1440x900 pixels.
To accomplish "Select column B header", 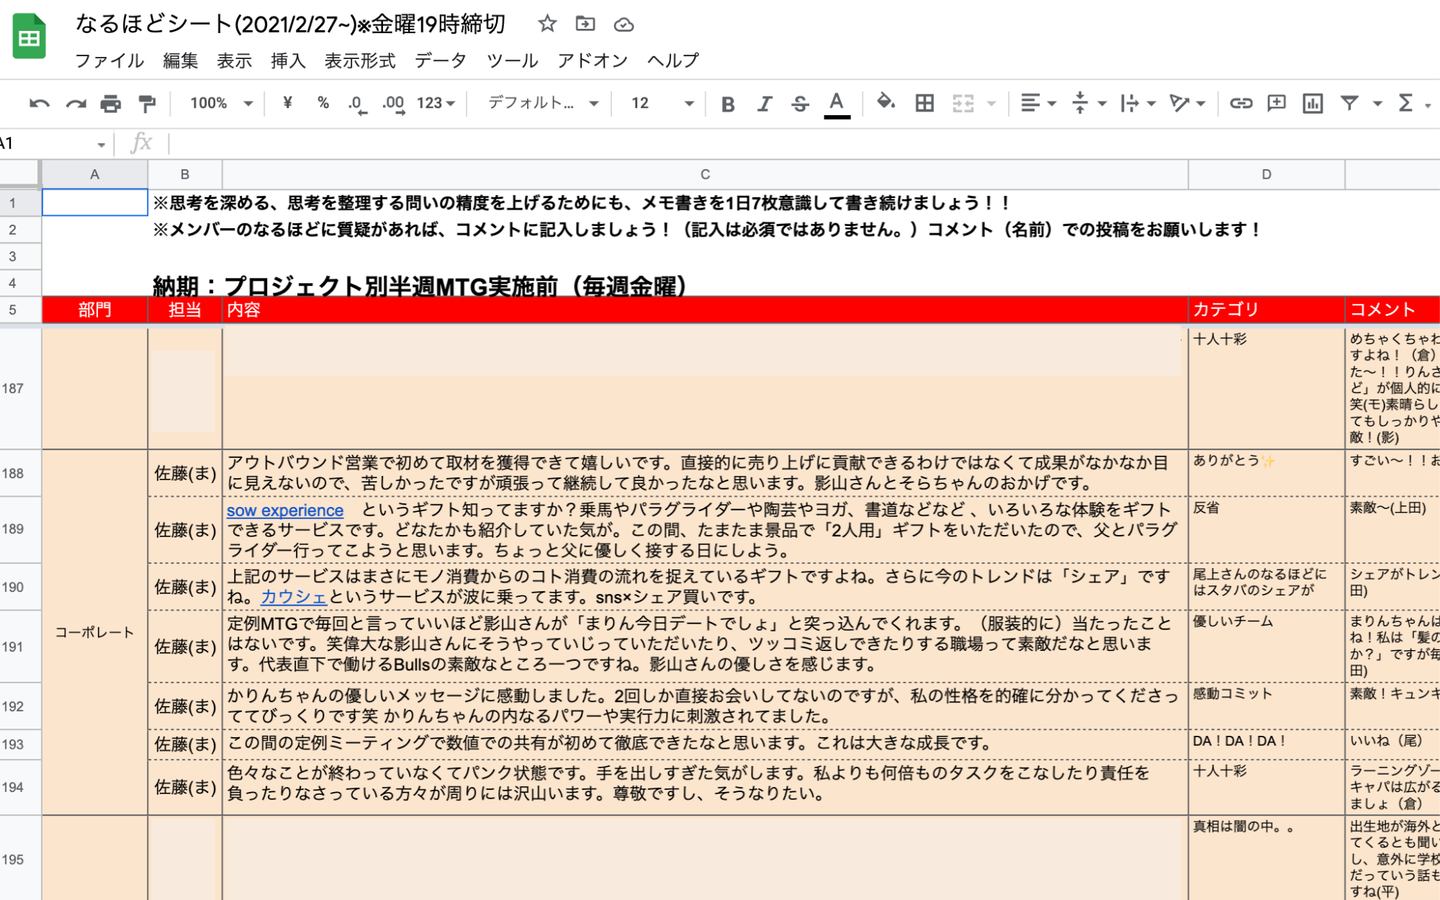I will point(185,174).
